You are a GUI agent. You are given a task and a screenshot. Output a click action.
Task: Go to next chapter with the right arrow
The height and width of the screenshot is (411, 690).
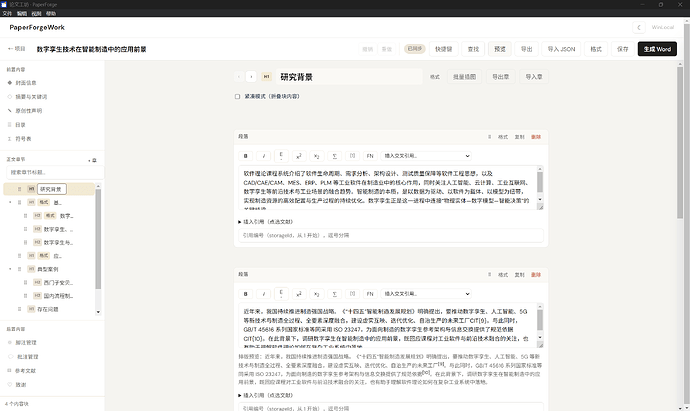pyautogui.click(x=251, y=77)
